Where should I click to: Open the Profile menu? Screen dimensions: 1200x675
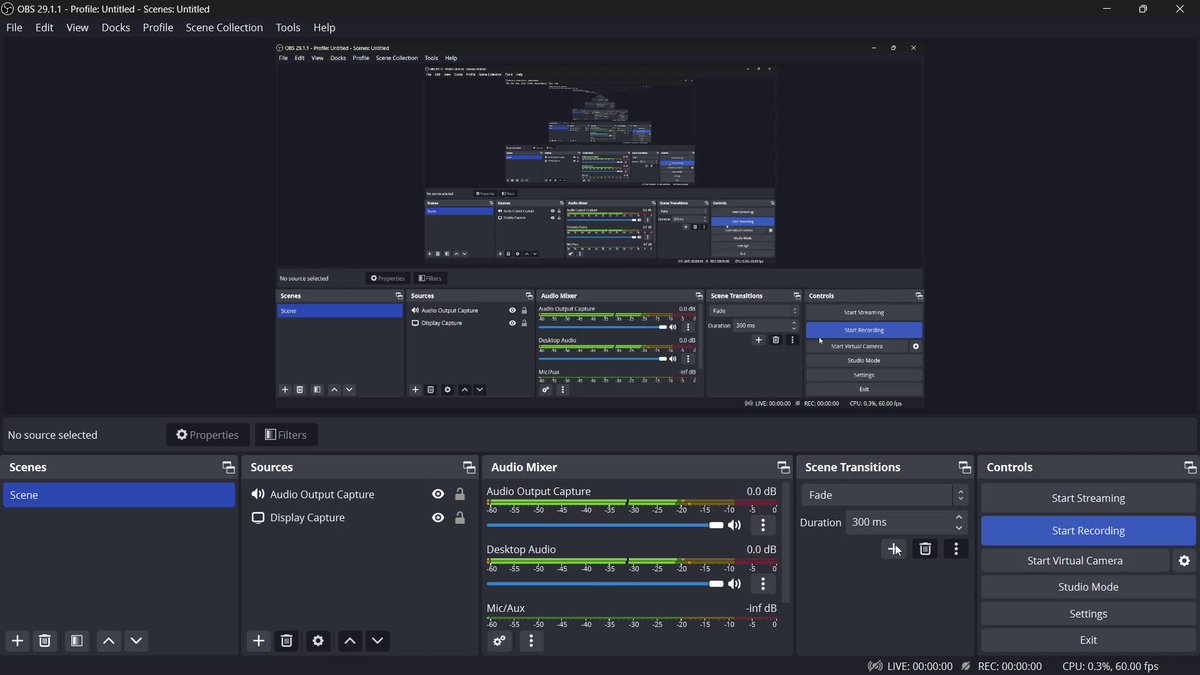coord(158,27)
